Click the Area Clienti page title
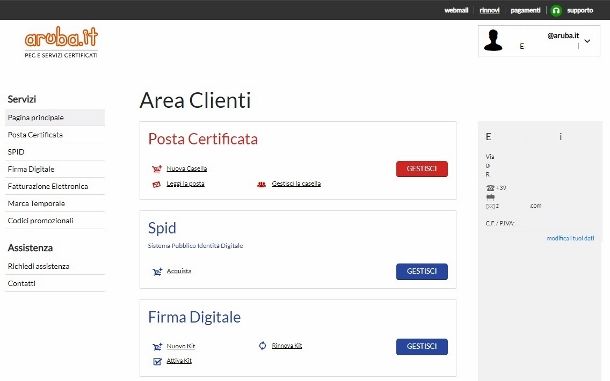The height and width of the screenshot is (381, 610). click(195, 100)
